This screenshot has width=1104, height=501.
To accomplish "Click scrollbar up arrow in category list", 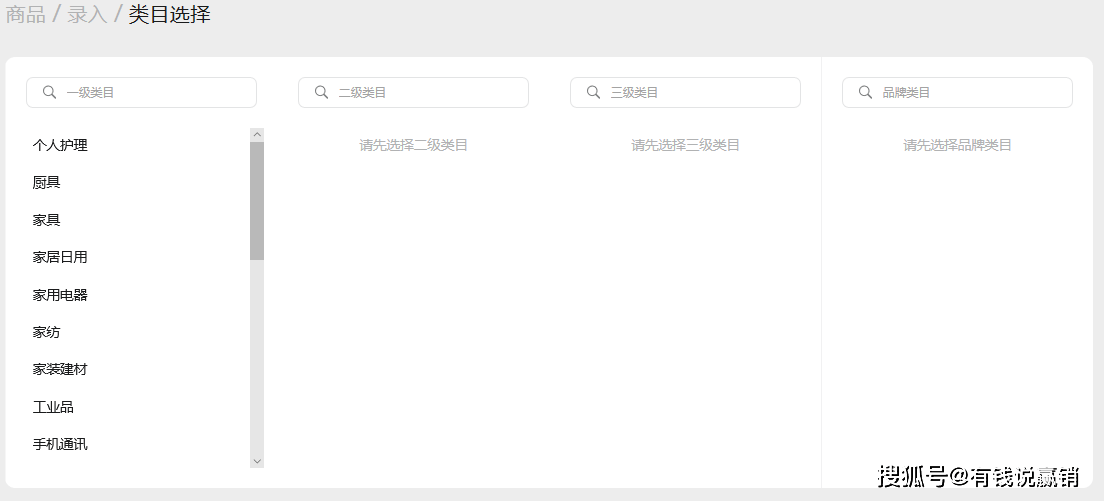I will (x=257, y=134).
